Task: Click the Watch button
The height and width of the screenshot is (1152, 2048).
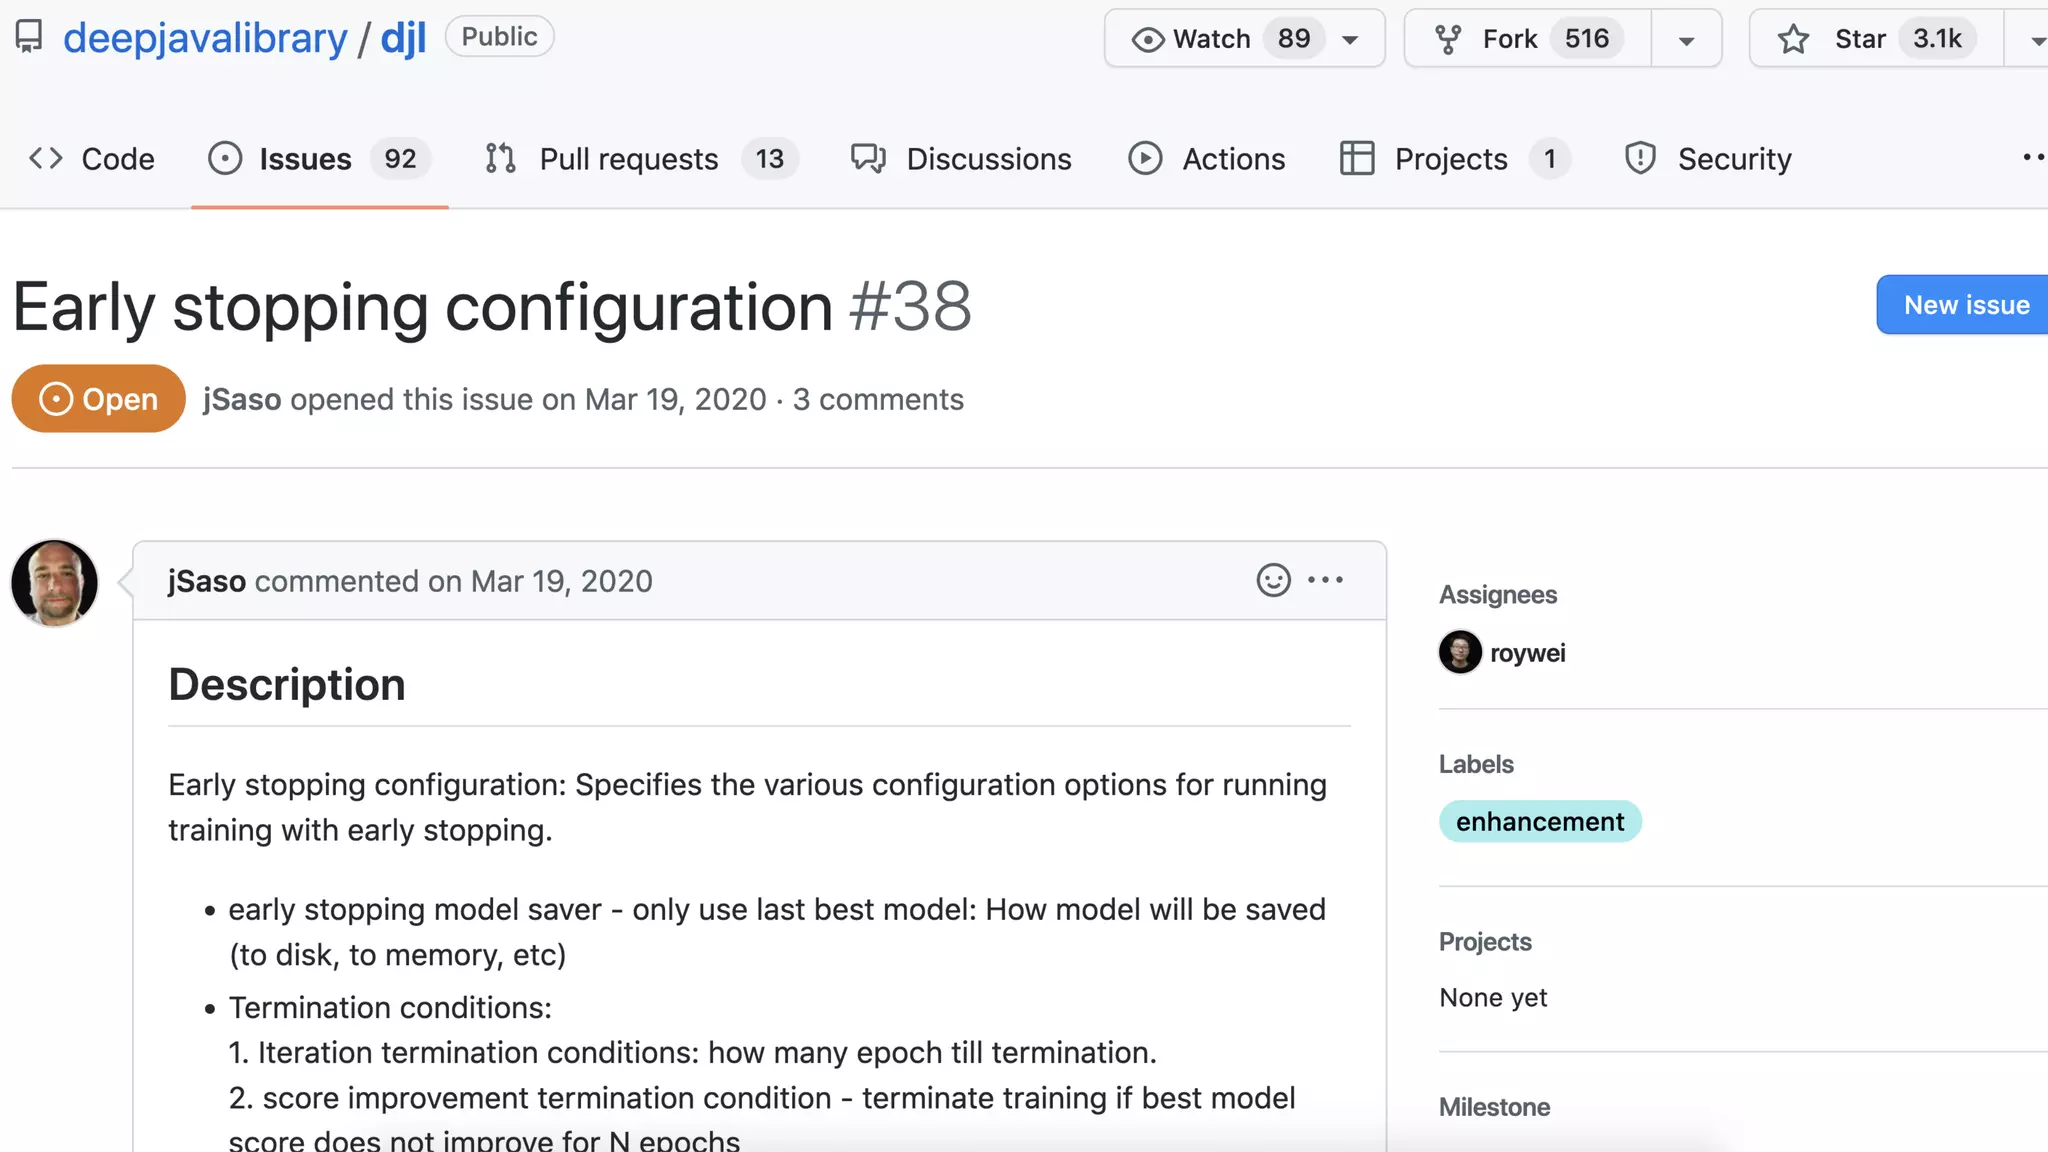Action: [1244, 39]
